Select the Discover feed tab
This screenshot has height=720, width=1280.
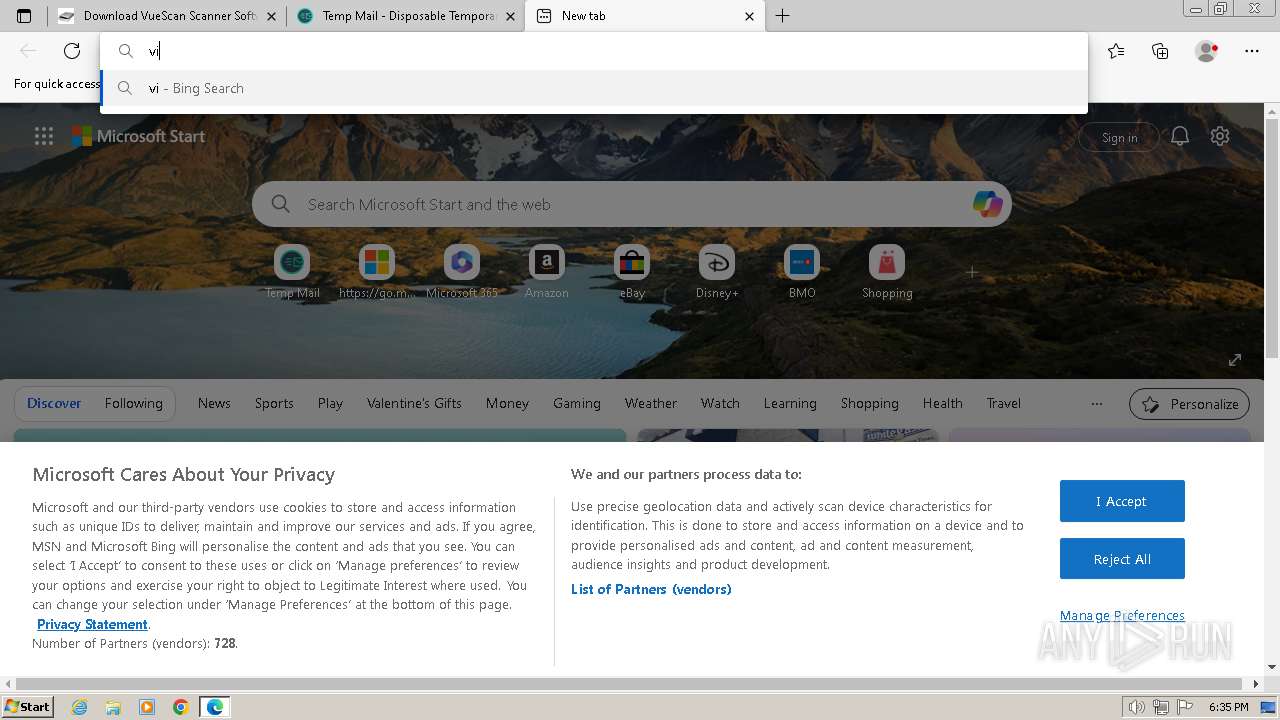click(x=54, y=404)
